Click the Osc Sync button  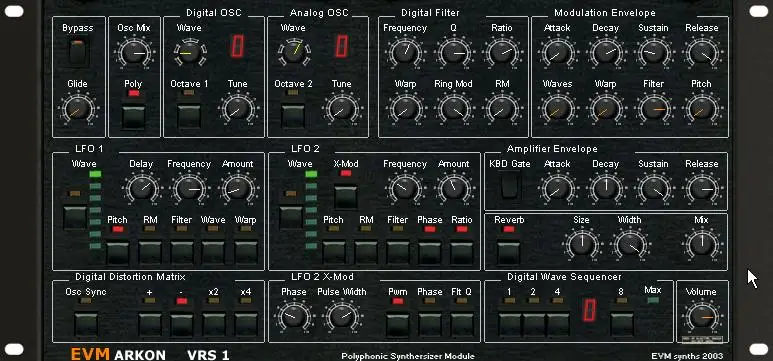86,324
